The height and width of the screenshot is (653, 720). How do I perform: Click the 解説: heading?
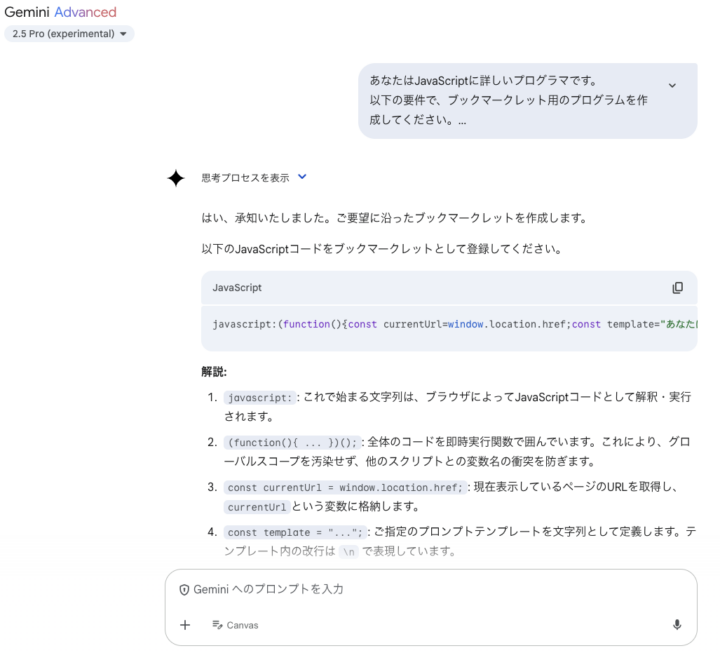214,372
